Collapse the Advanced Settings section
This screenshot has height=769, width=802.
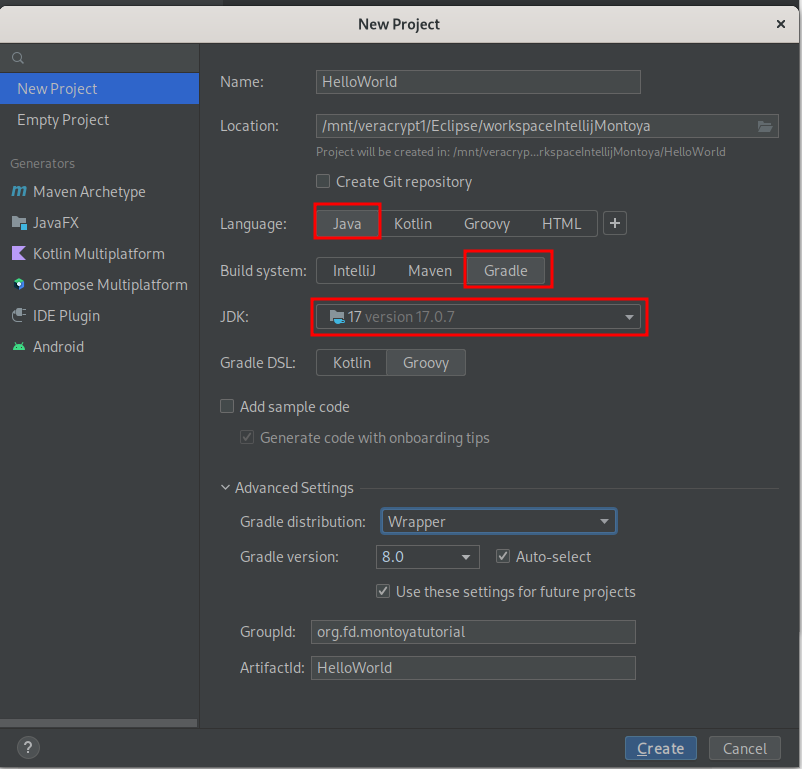pyautogui.click(x=226, y=488)
